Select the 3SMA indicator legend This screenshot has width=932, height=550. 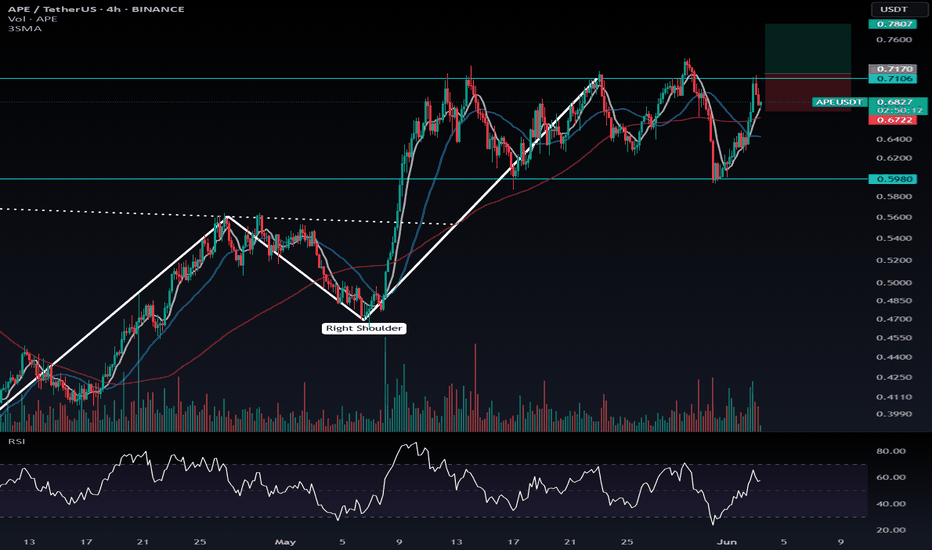point(25,28)
